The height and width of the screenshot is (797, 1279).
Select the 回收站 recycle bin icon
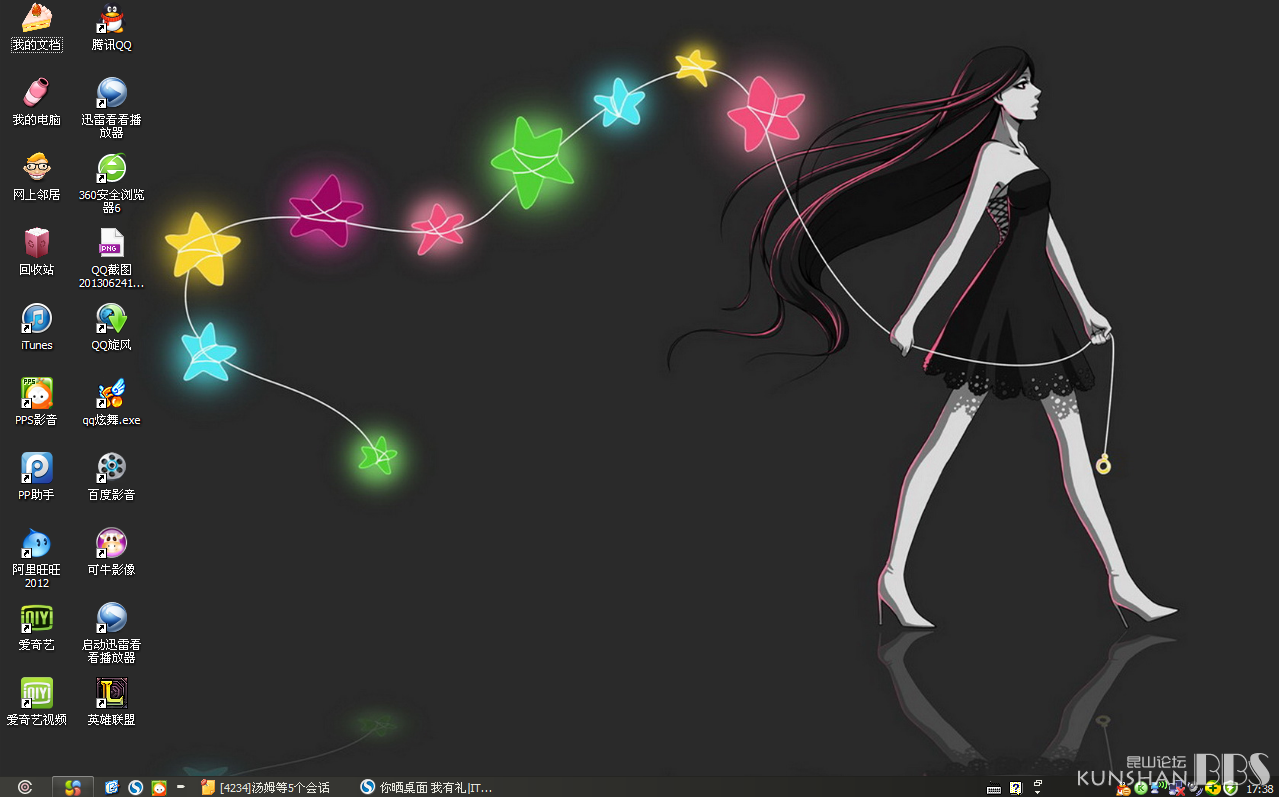pyautogui.click(x=37, y=252)
